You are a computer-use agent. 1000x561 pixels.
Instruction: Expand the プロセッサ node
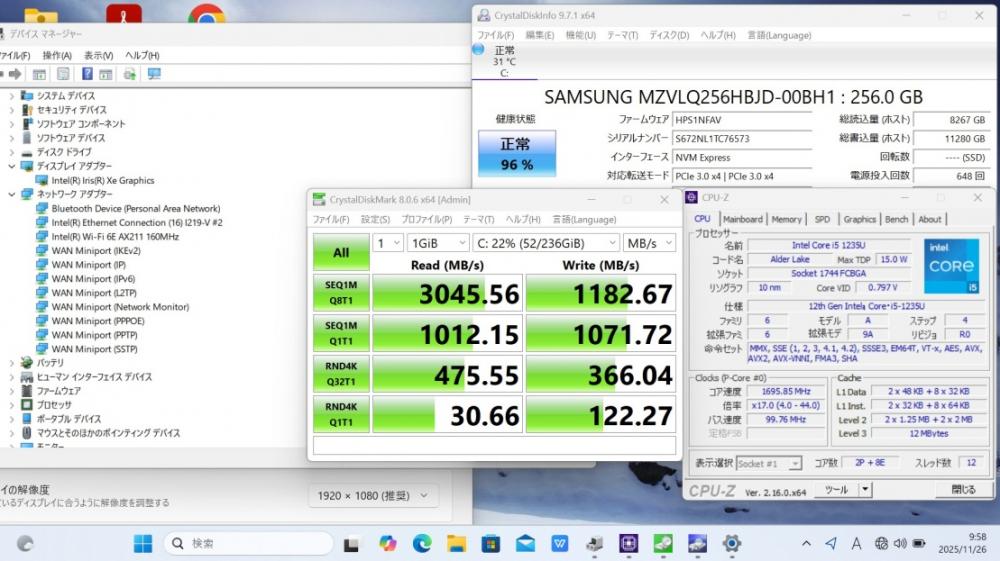click(11, 405)
